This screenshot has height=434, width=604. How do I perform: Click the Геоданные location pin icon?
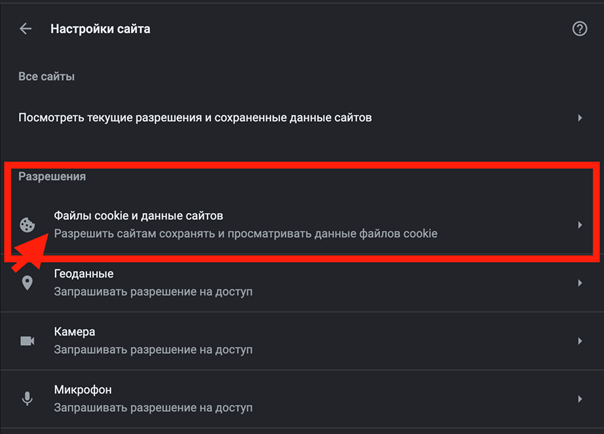pos(27,283)
